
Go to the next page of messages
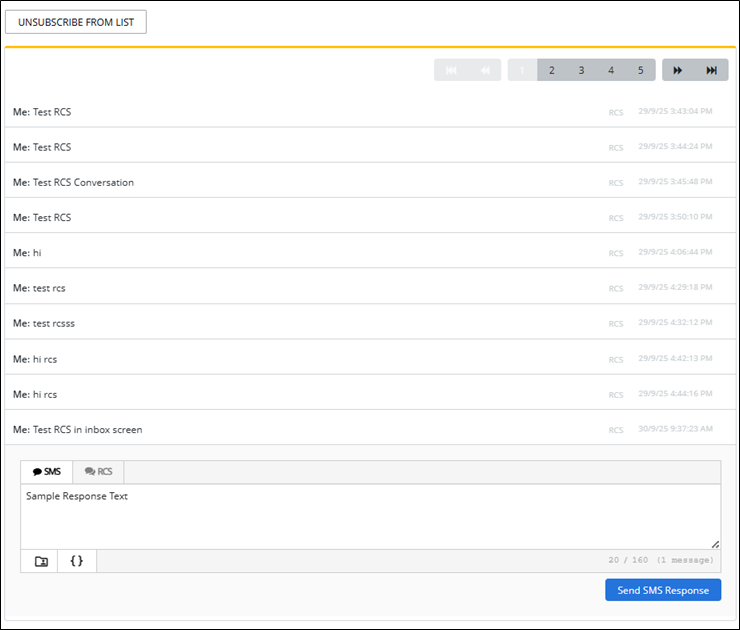click(677, 70)
